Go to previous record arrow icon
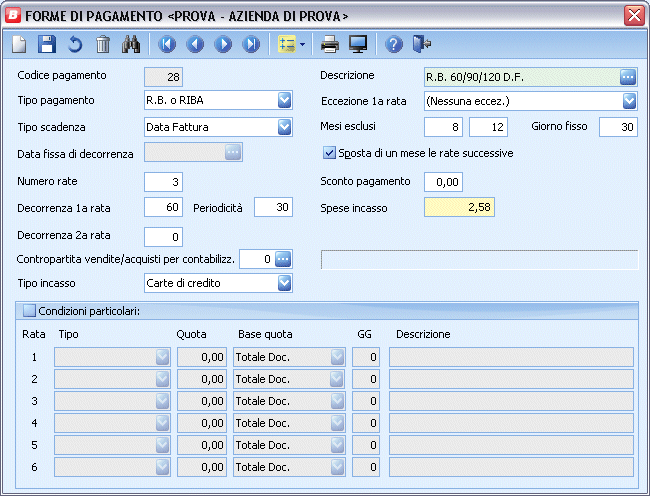Screen dimensions: 650x496 [195, 44]
